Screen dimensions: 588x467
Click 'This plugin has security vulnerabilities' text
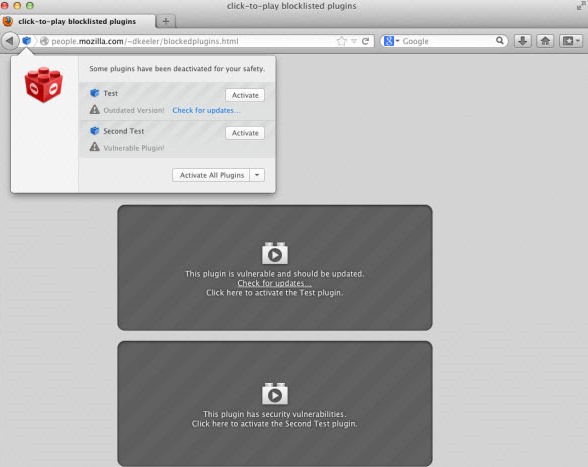tap(274, 414)
